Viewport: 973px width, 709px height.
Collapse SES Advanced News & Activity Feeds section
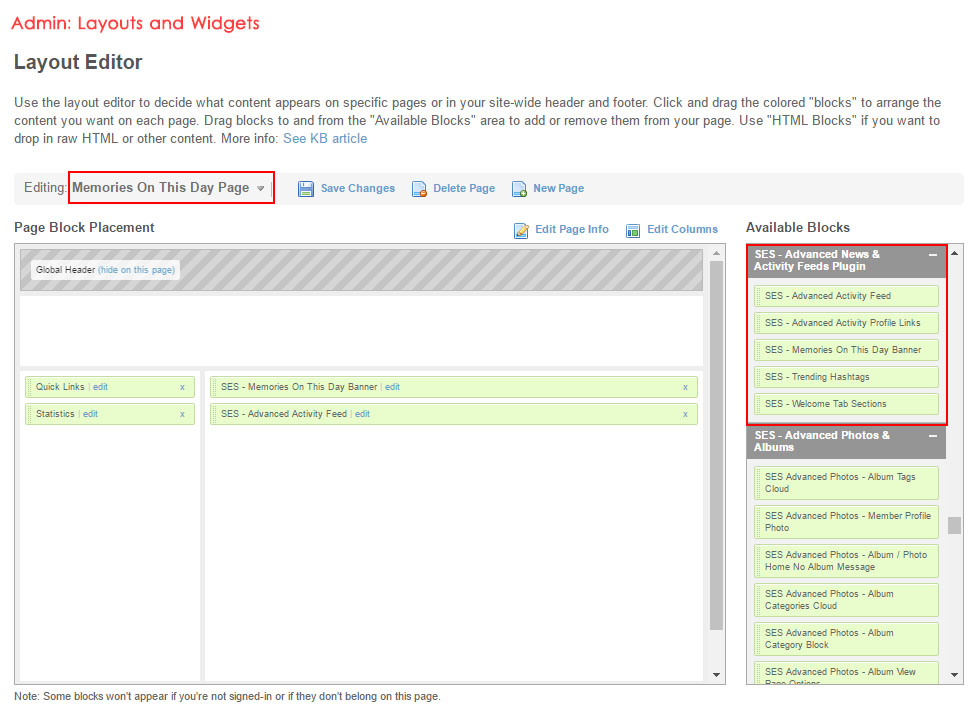pyautogui.click(x=932, y=256)
